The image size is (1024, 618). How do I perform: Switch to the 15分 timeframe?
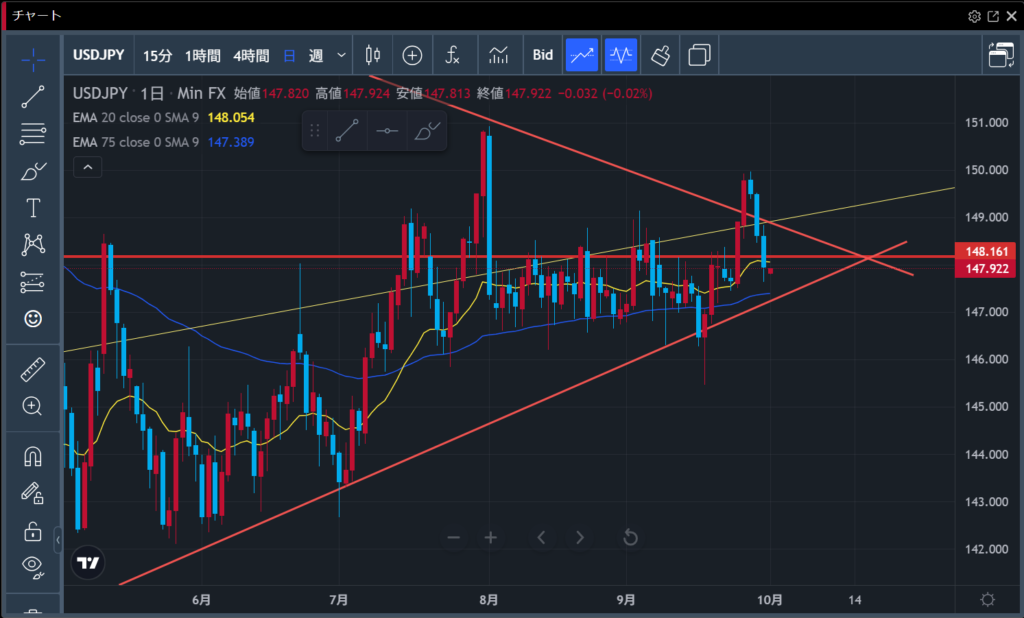pyautogui.click(x=157, y=55)
